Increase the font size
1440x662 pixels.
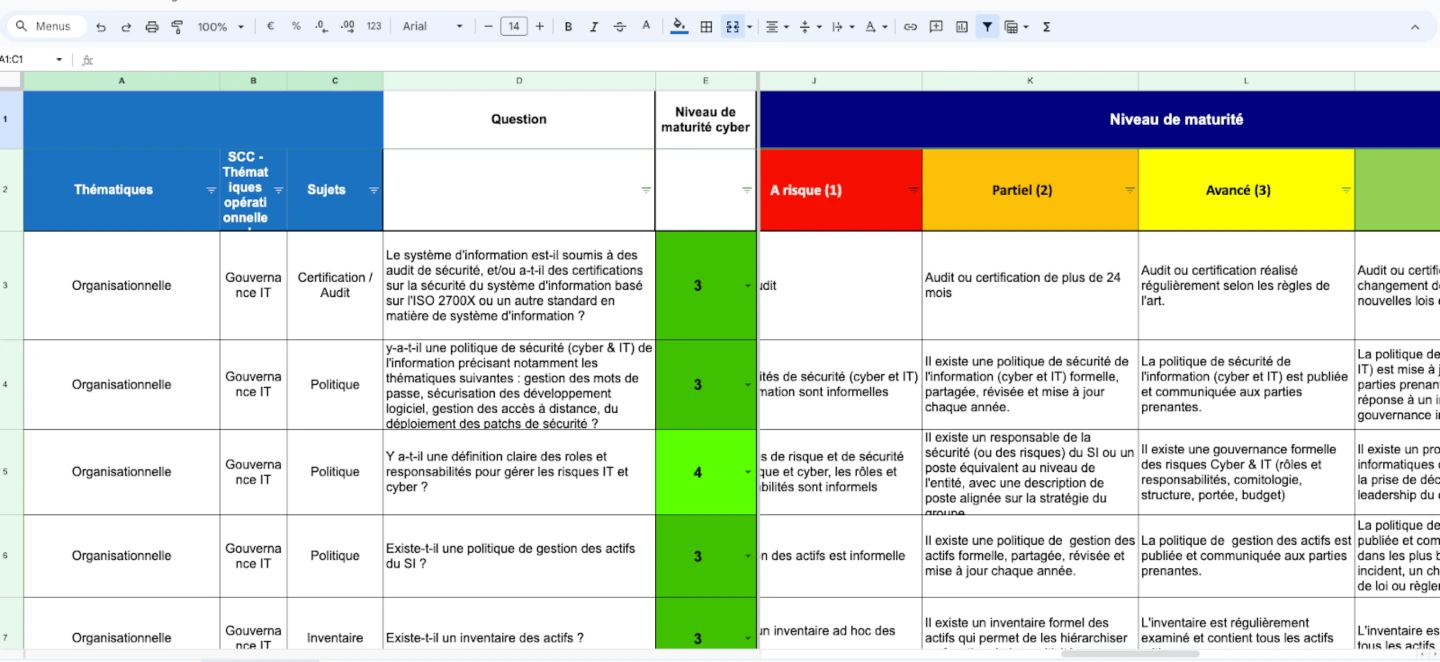540,27
